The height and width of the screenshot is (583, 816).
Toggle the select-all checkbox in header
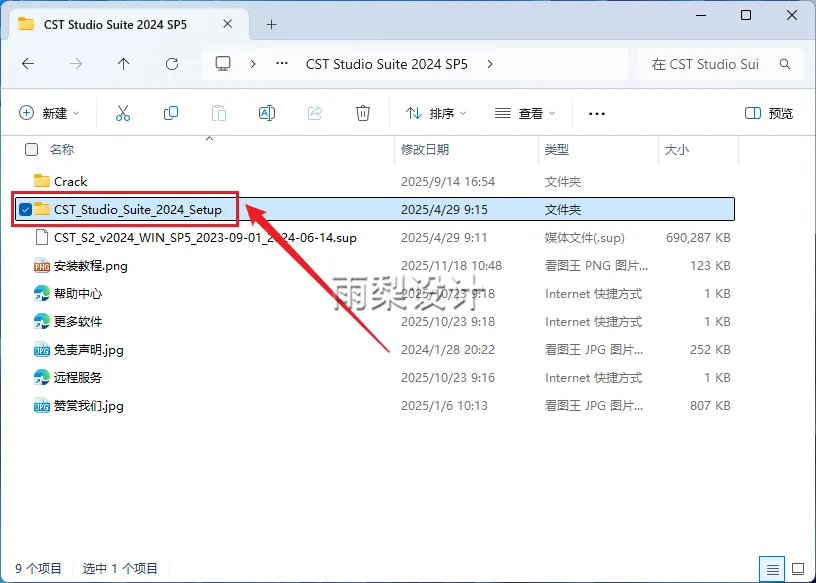tap(31, 150)
